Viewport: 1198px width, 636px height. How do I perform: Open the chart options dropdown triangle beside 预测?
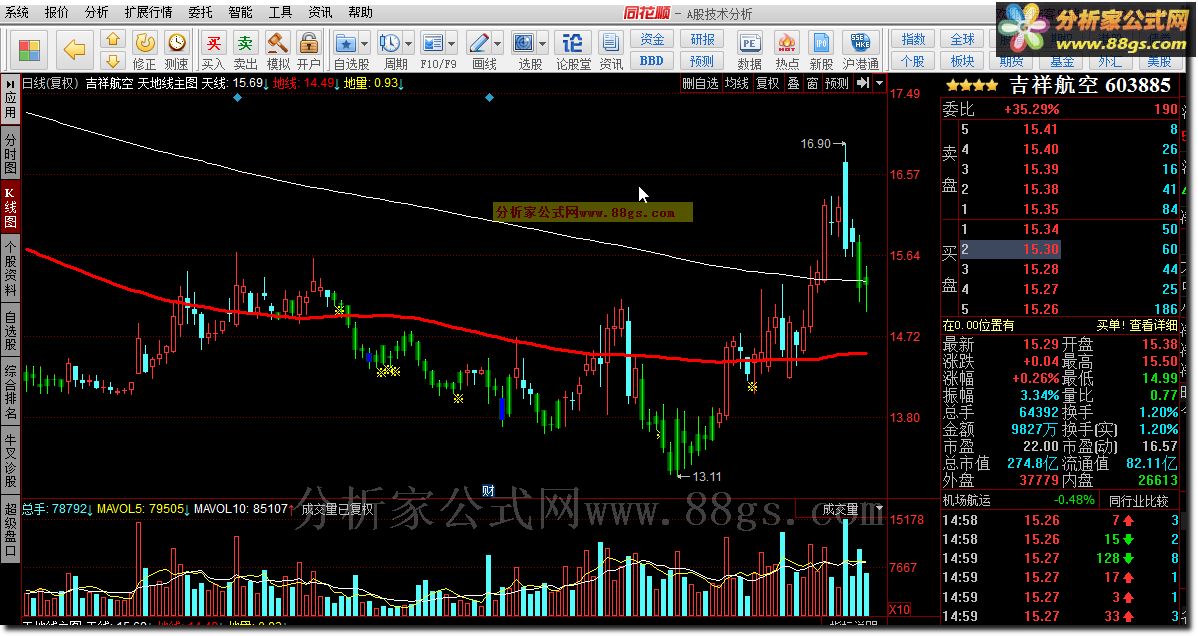pos(879,83)
